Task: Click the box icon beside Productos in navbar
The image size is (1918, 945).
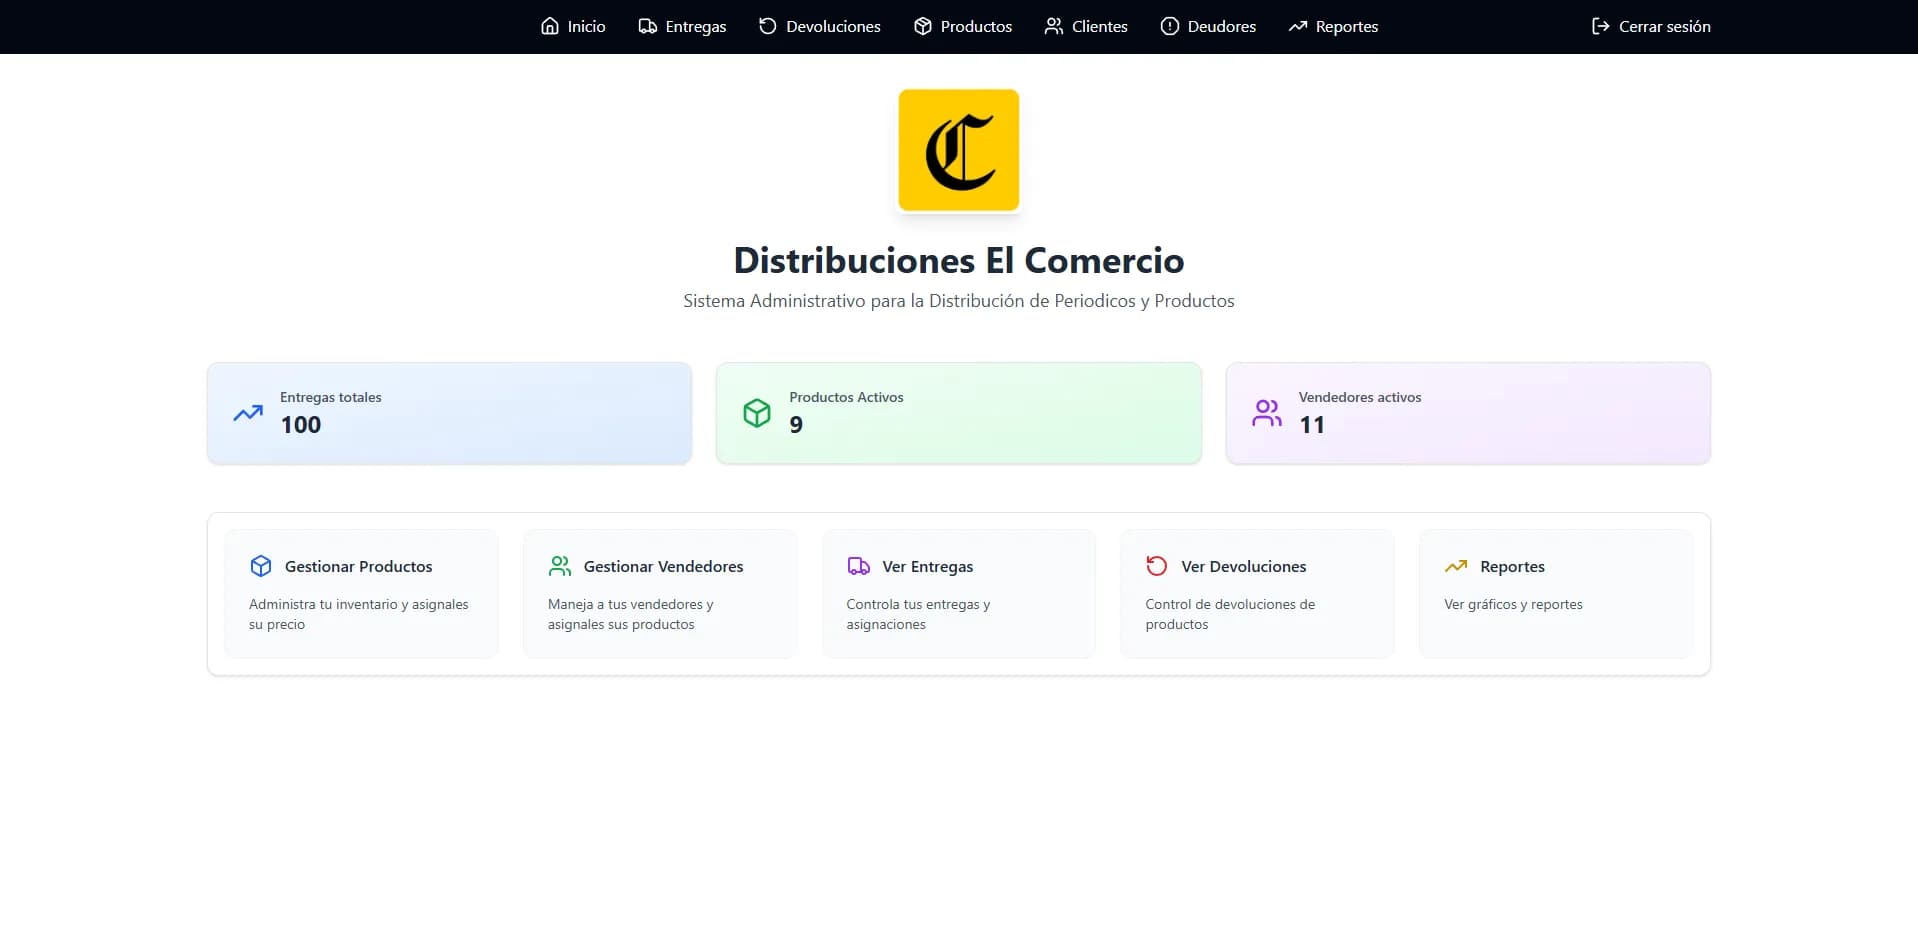Action: pyautogui.click(x=923, y=26)
